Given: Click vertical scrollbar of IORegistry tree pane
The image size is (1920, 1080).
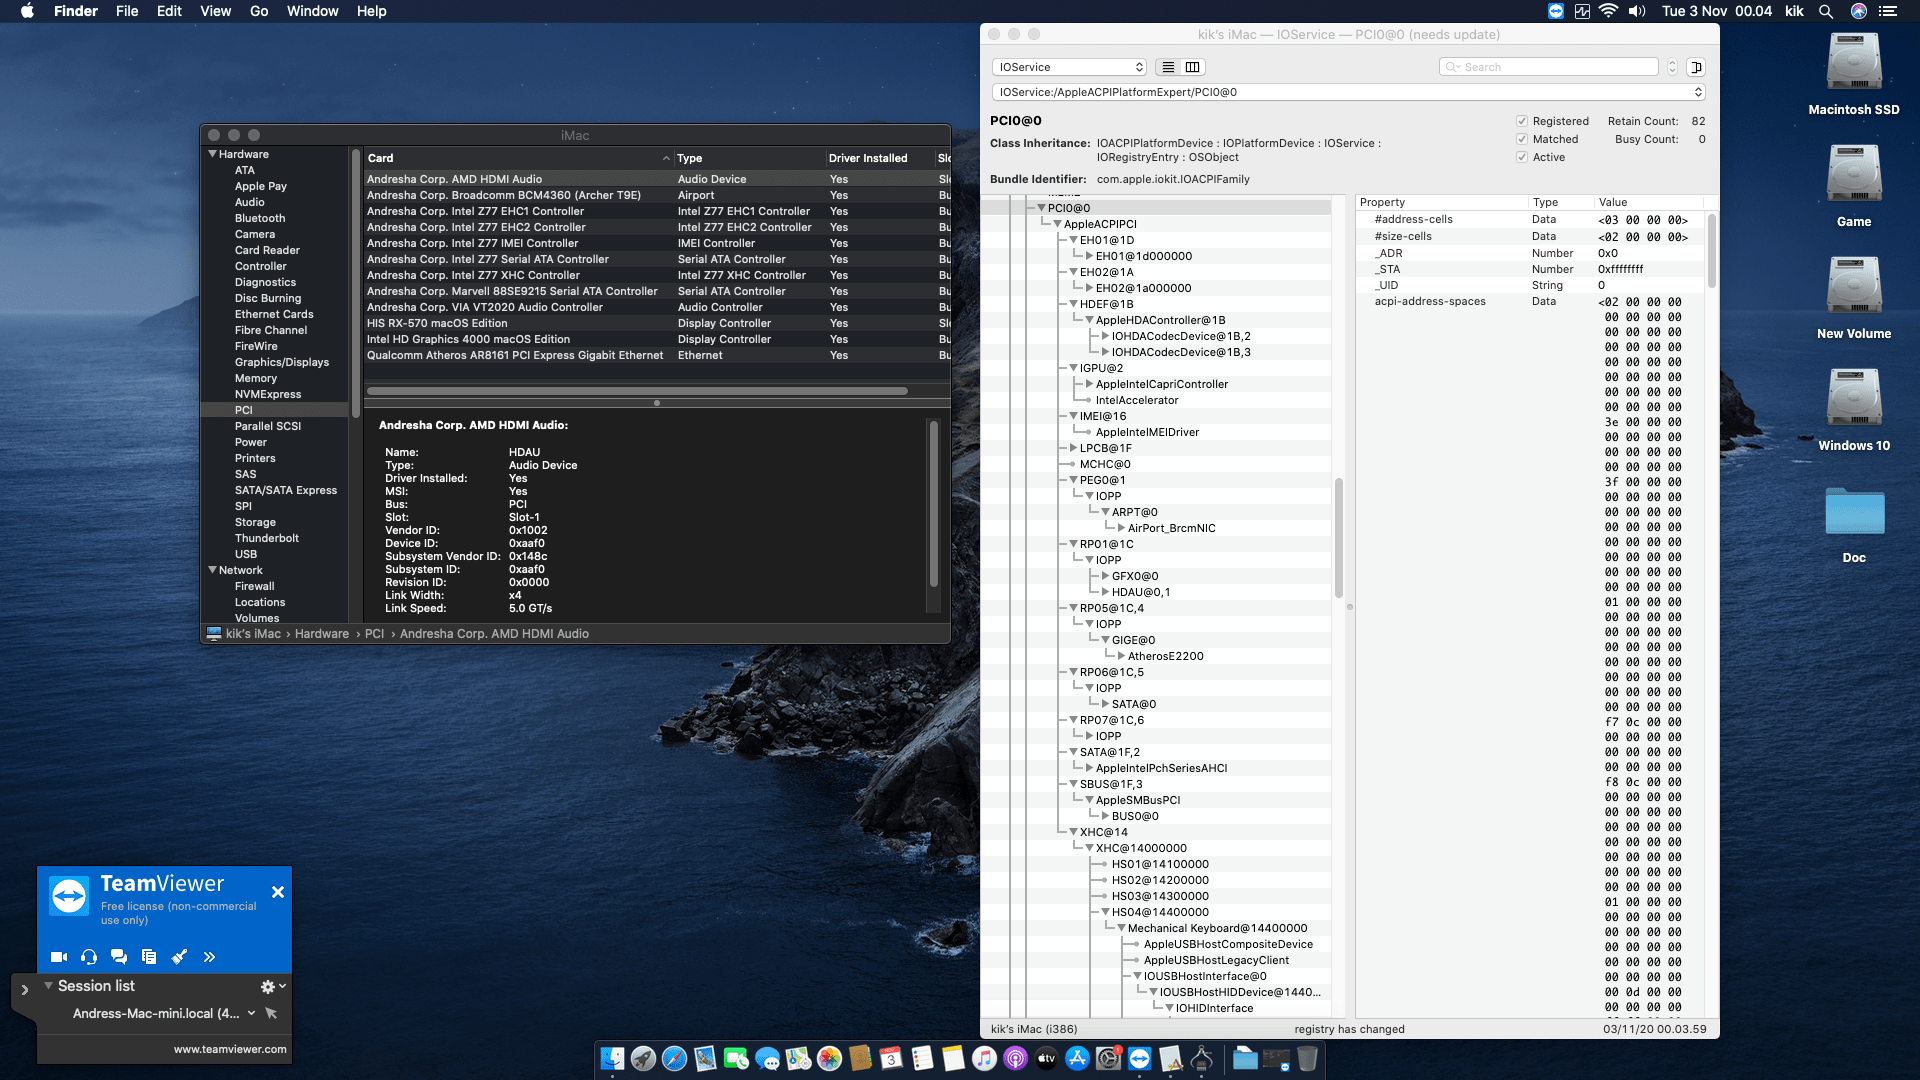Looking at the screenshot, I should [1339, 538].
